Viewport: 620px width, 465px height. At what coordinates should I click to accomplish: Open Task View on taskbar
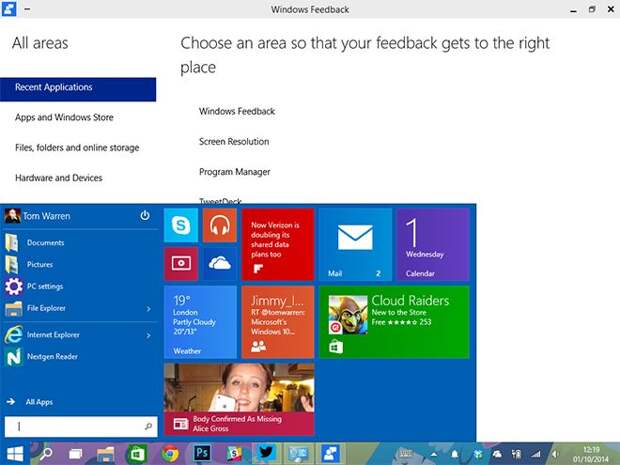click(x=75, y=454)
